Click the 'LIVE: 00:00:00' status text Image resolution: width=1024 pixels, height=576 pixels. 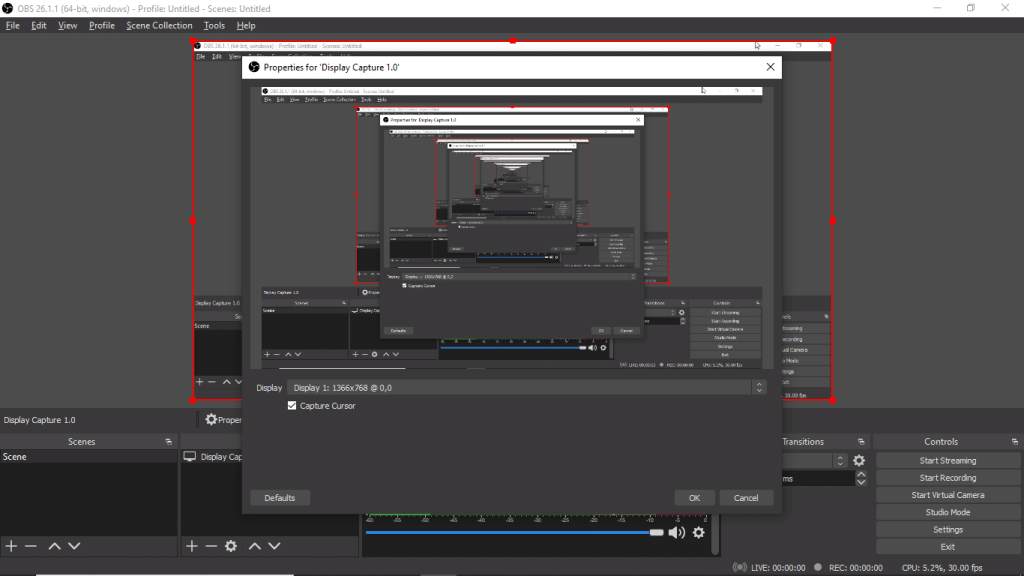[x=778, y=568]
